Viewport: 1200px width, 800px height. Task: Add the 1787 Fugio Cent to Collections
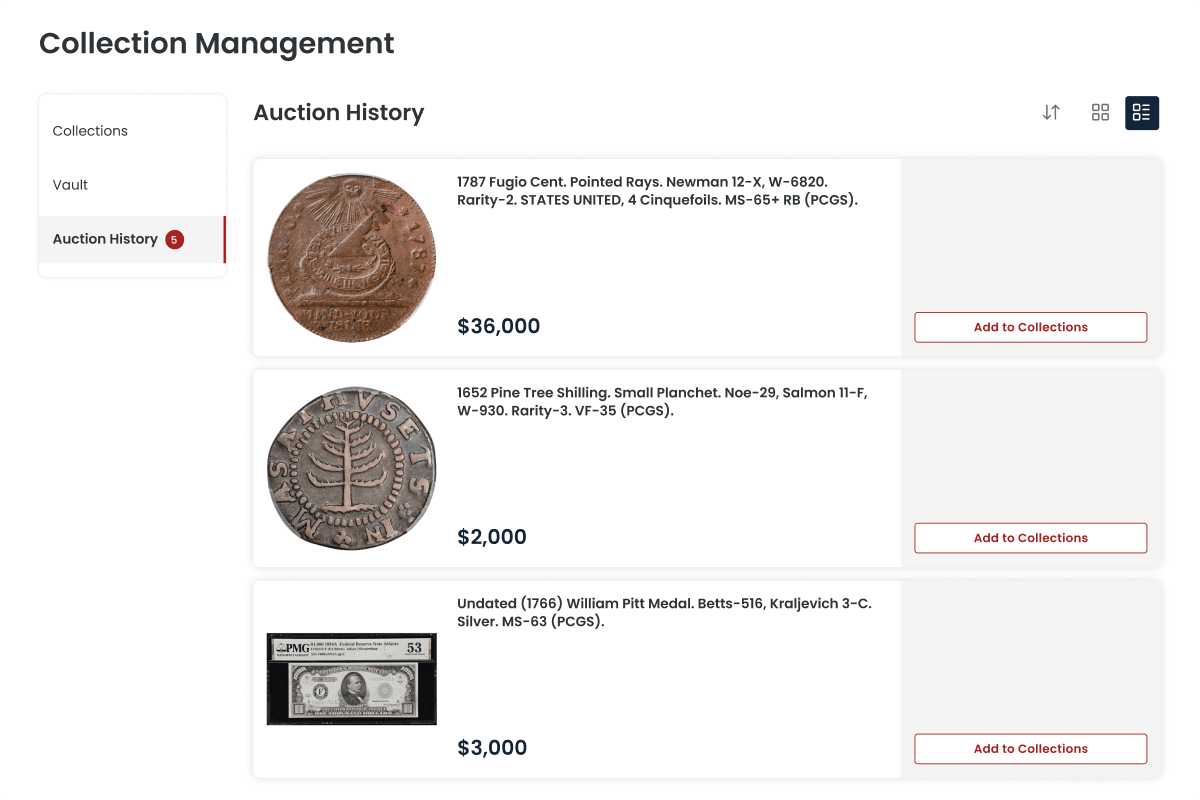pyautogui.click(x=1030, y=327)
